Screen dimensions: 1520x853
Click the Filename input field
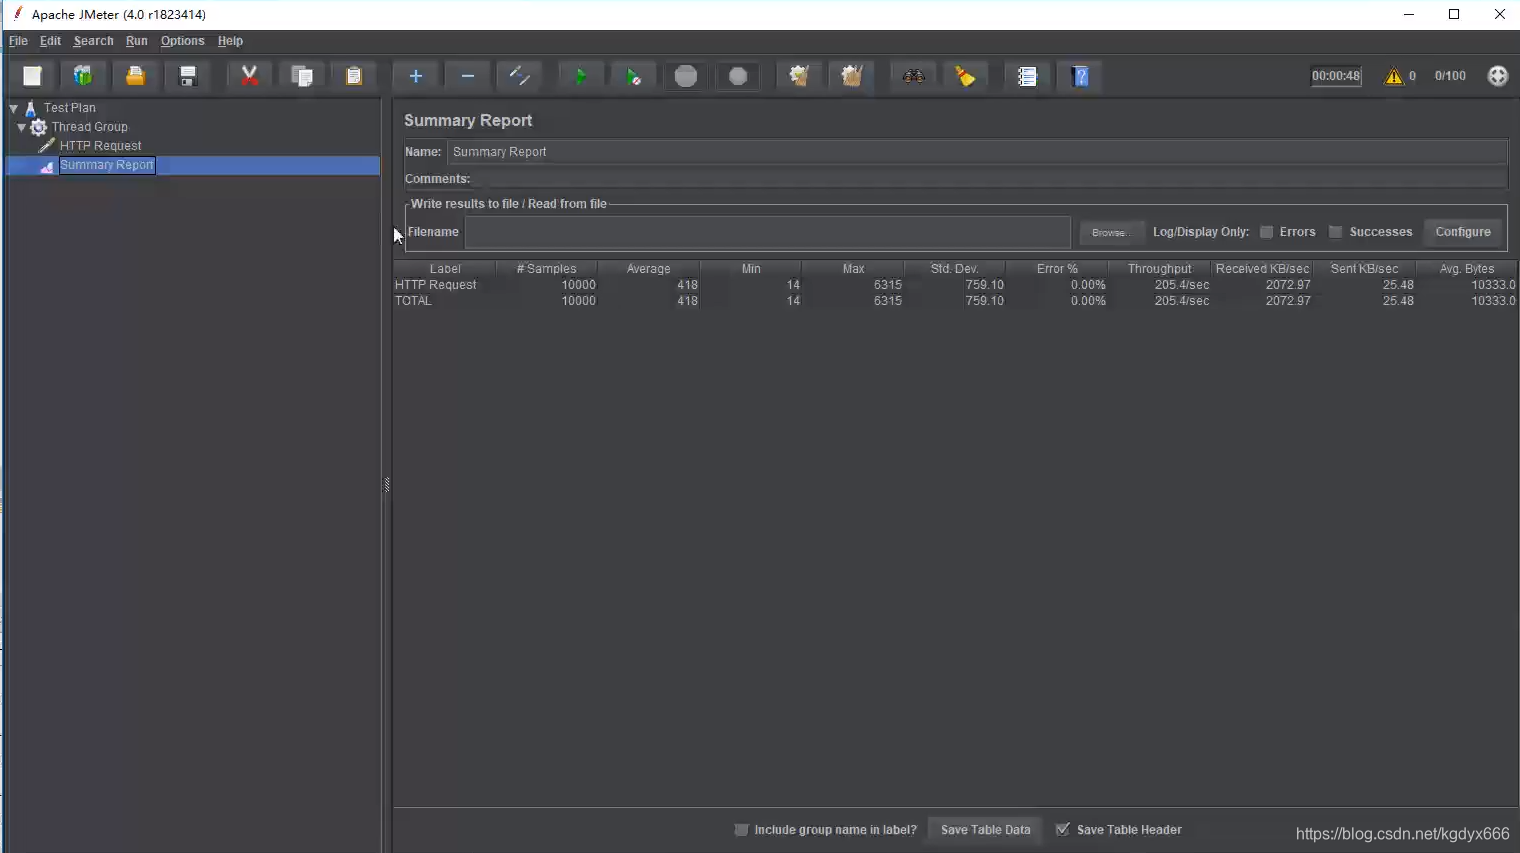coord(768,232)
